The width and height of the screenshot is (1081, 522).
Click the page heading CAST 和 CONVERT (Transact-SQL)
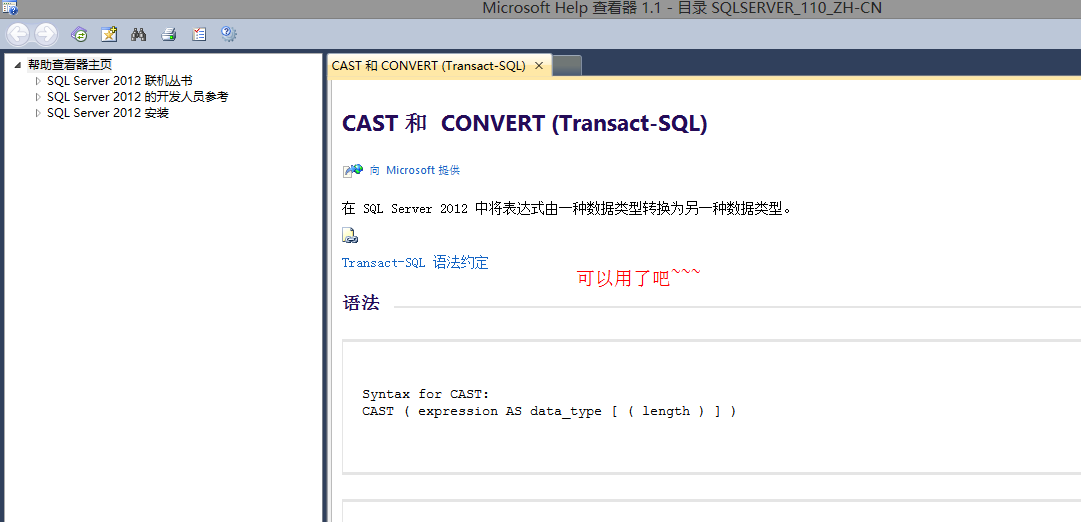tap(525, 123)
